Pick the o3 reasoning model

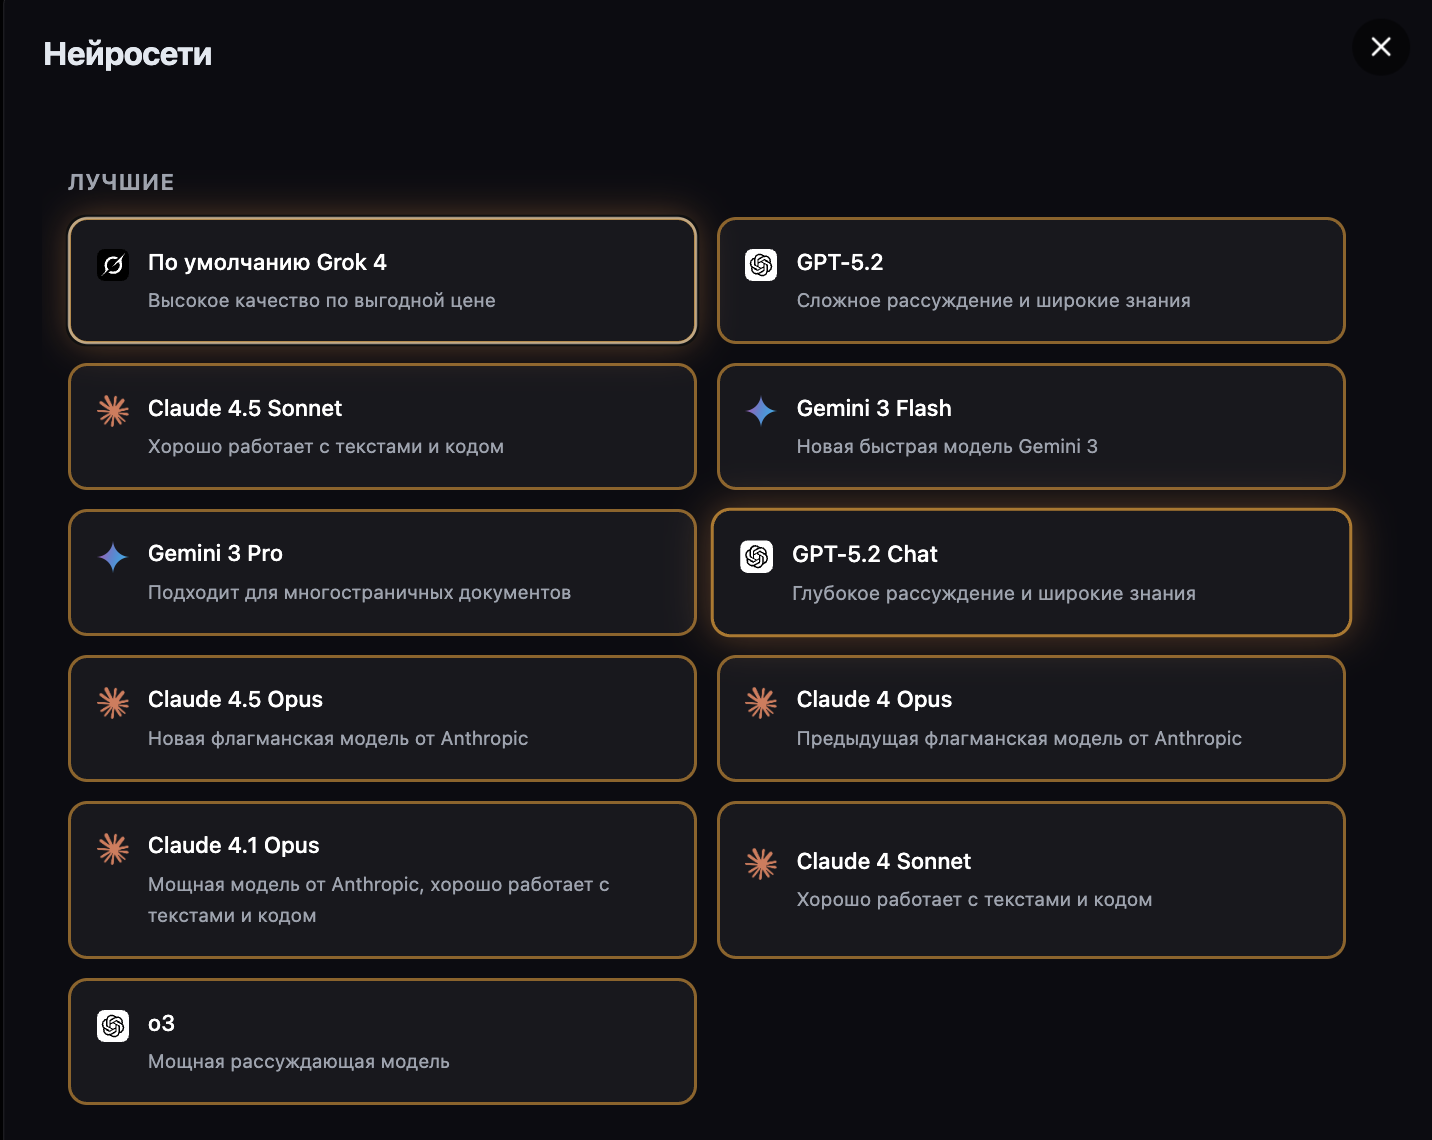click(382, 1042)
